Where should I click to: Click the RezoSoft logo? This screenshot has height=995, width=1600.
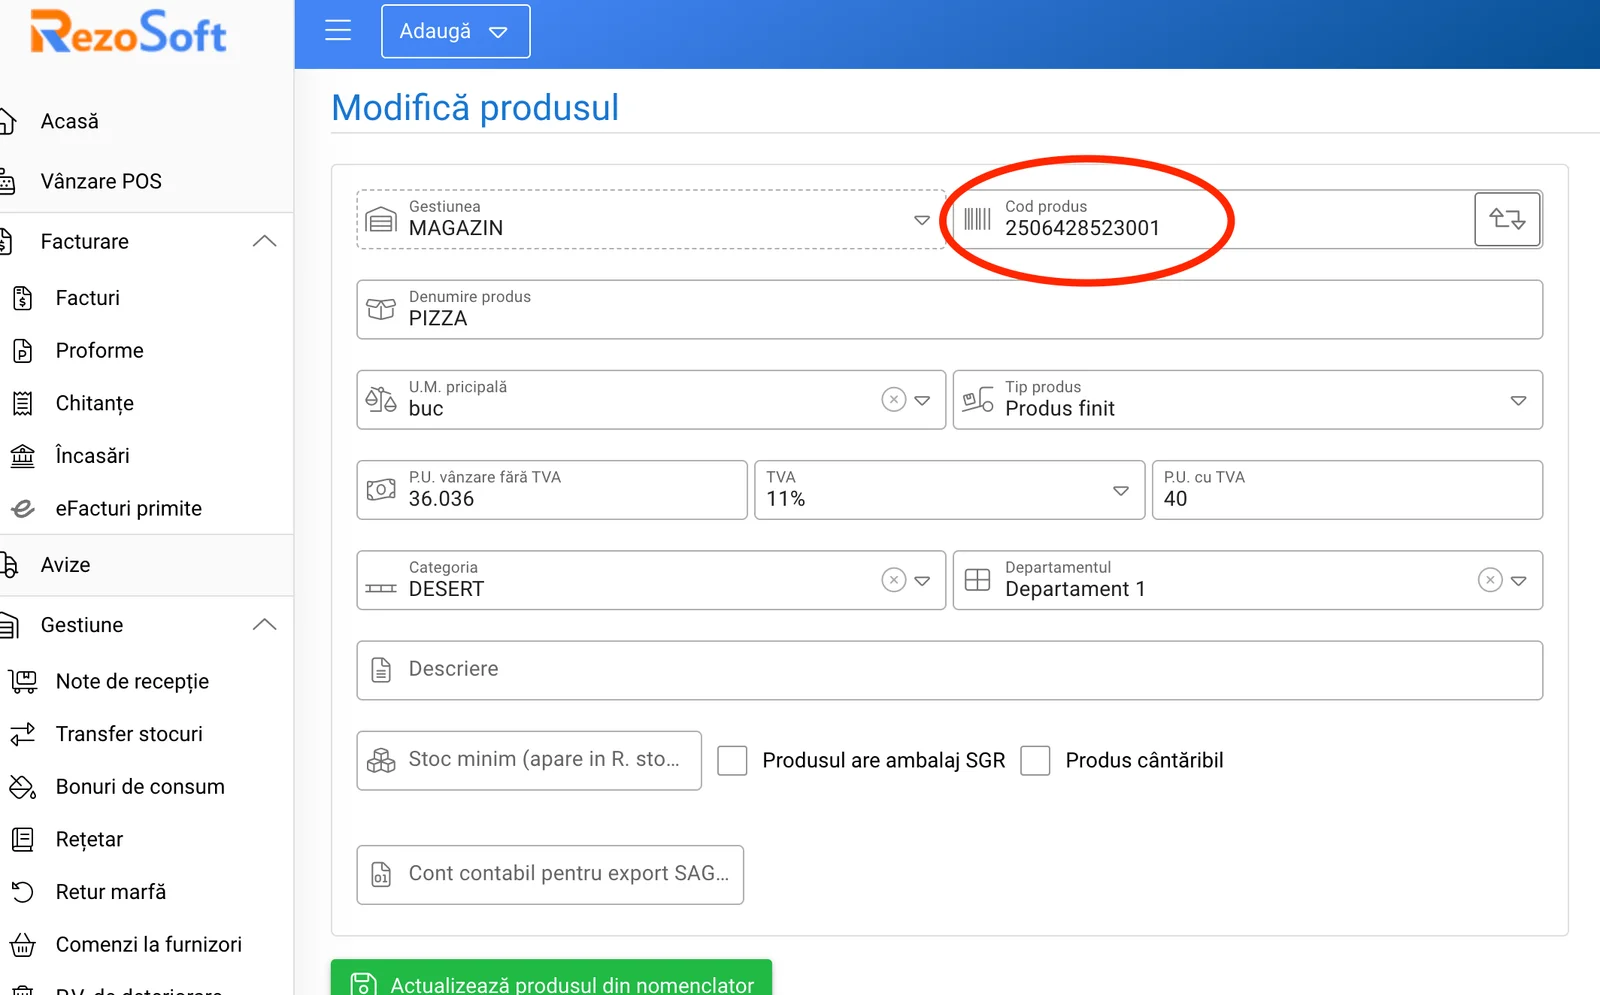click(x=128, y=31)
